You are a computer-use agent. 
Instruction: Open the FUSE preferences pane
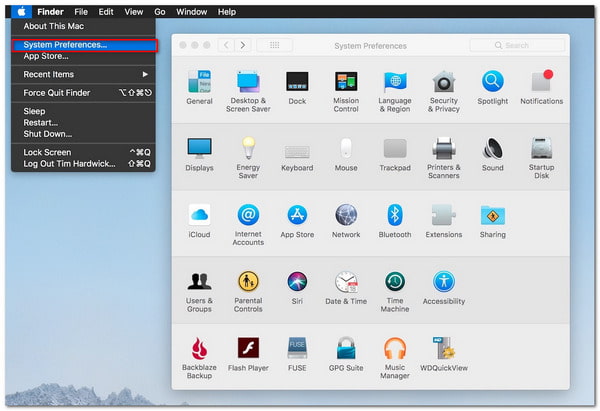point(297,354)
